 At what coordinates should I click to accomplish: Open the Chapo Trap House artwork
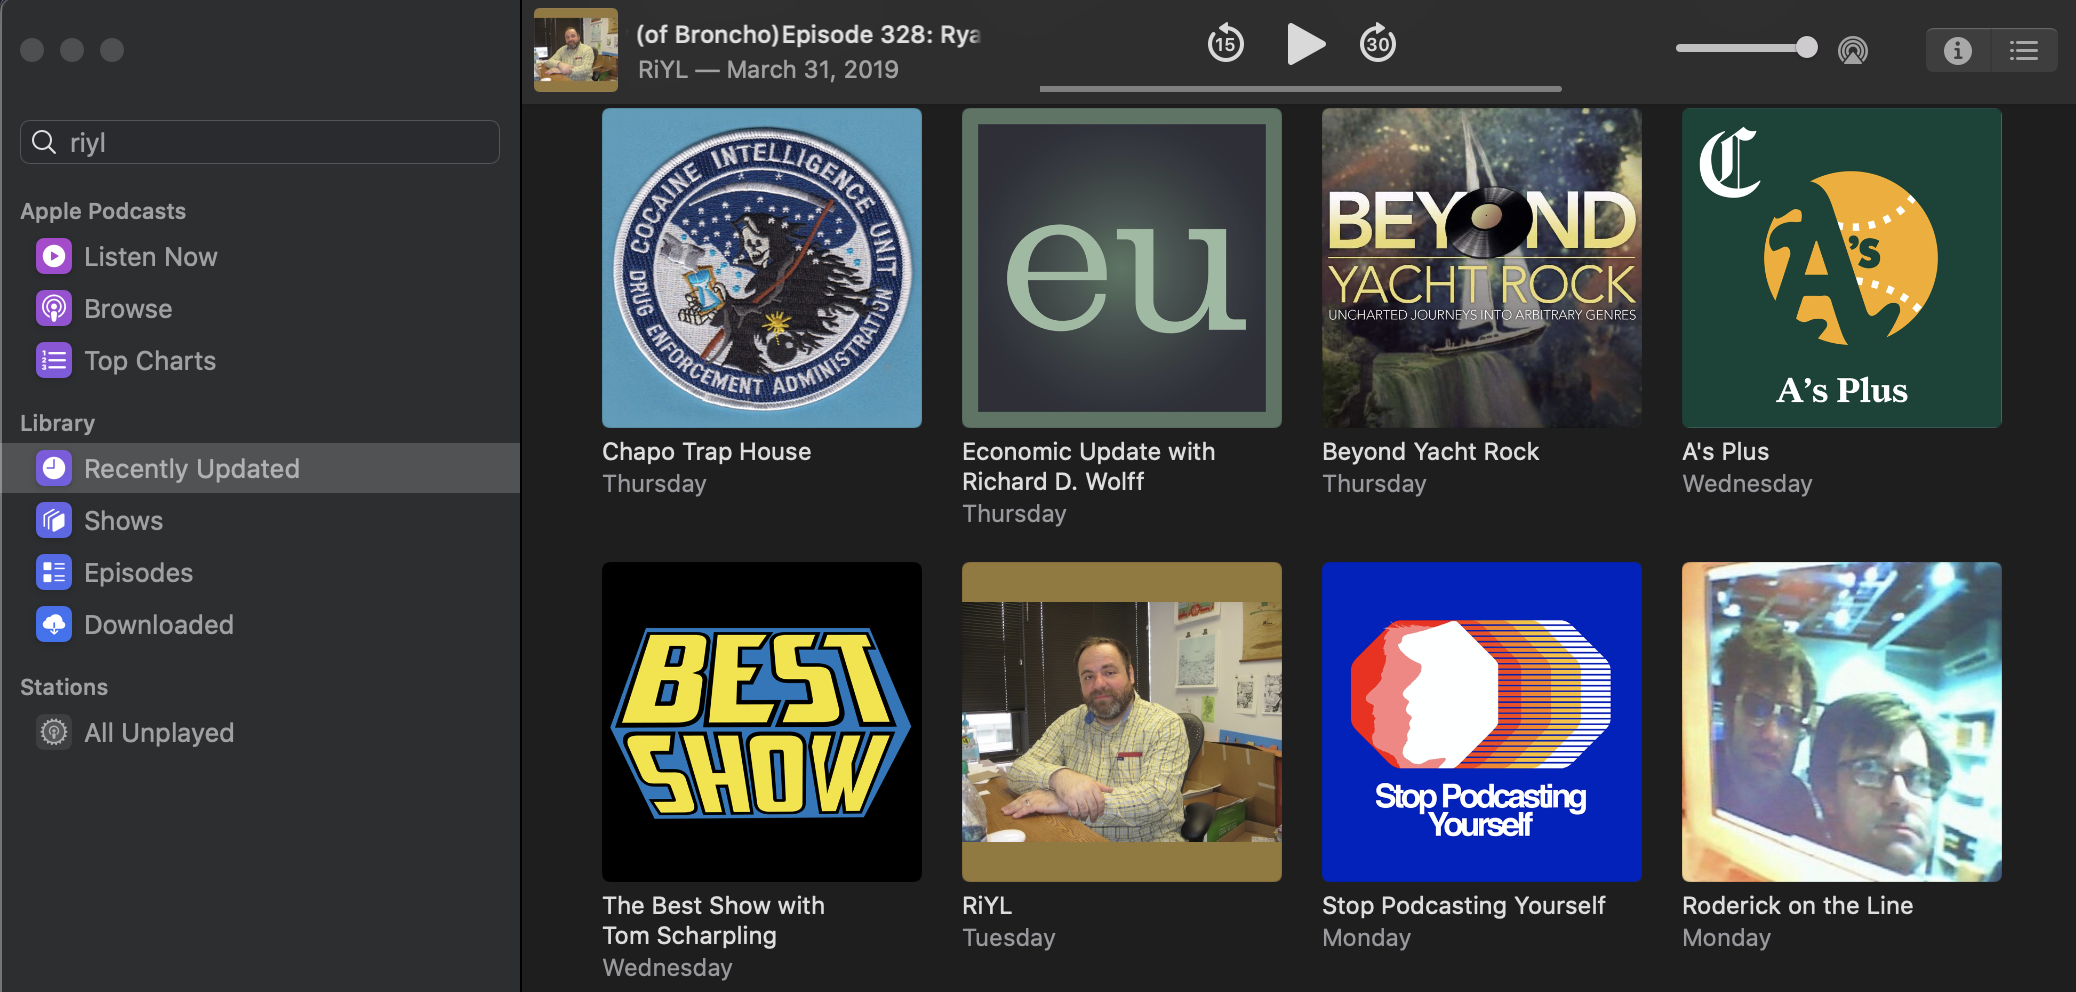pyautogui.click(x=762, y=268)
